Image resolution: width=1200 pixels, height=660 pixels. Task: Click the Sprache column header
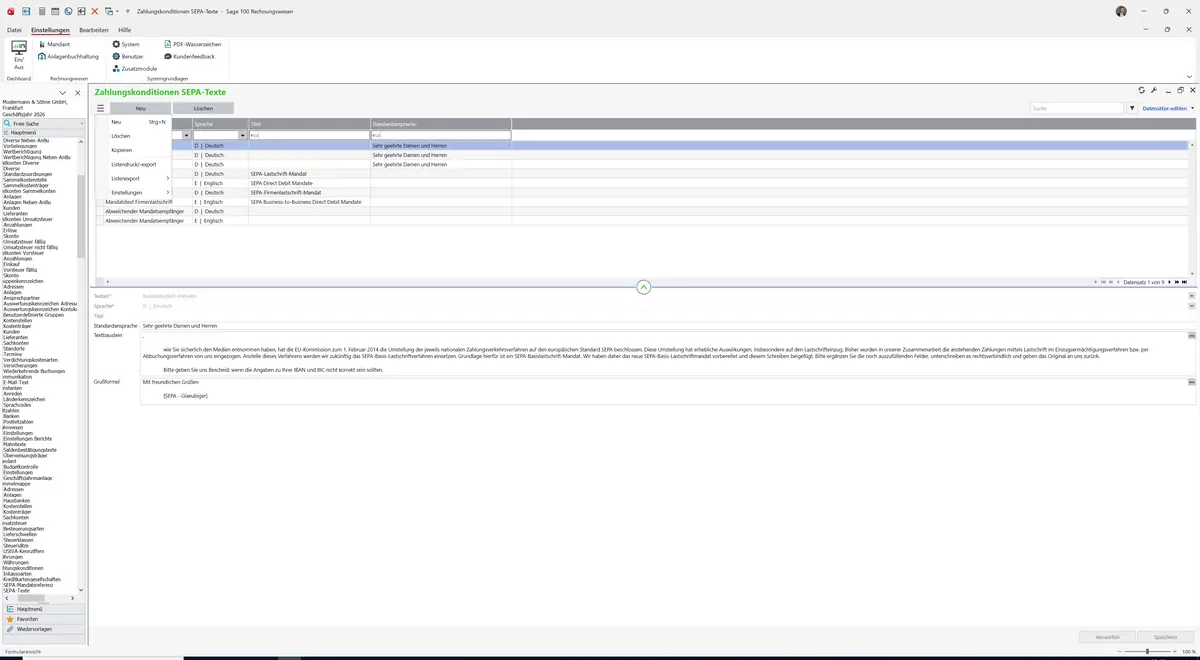coord(220,124)
